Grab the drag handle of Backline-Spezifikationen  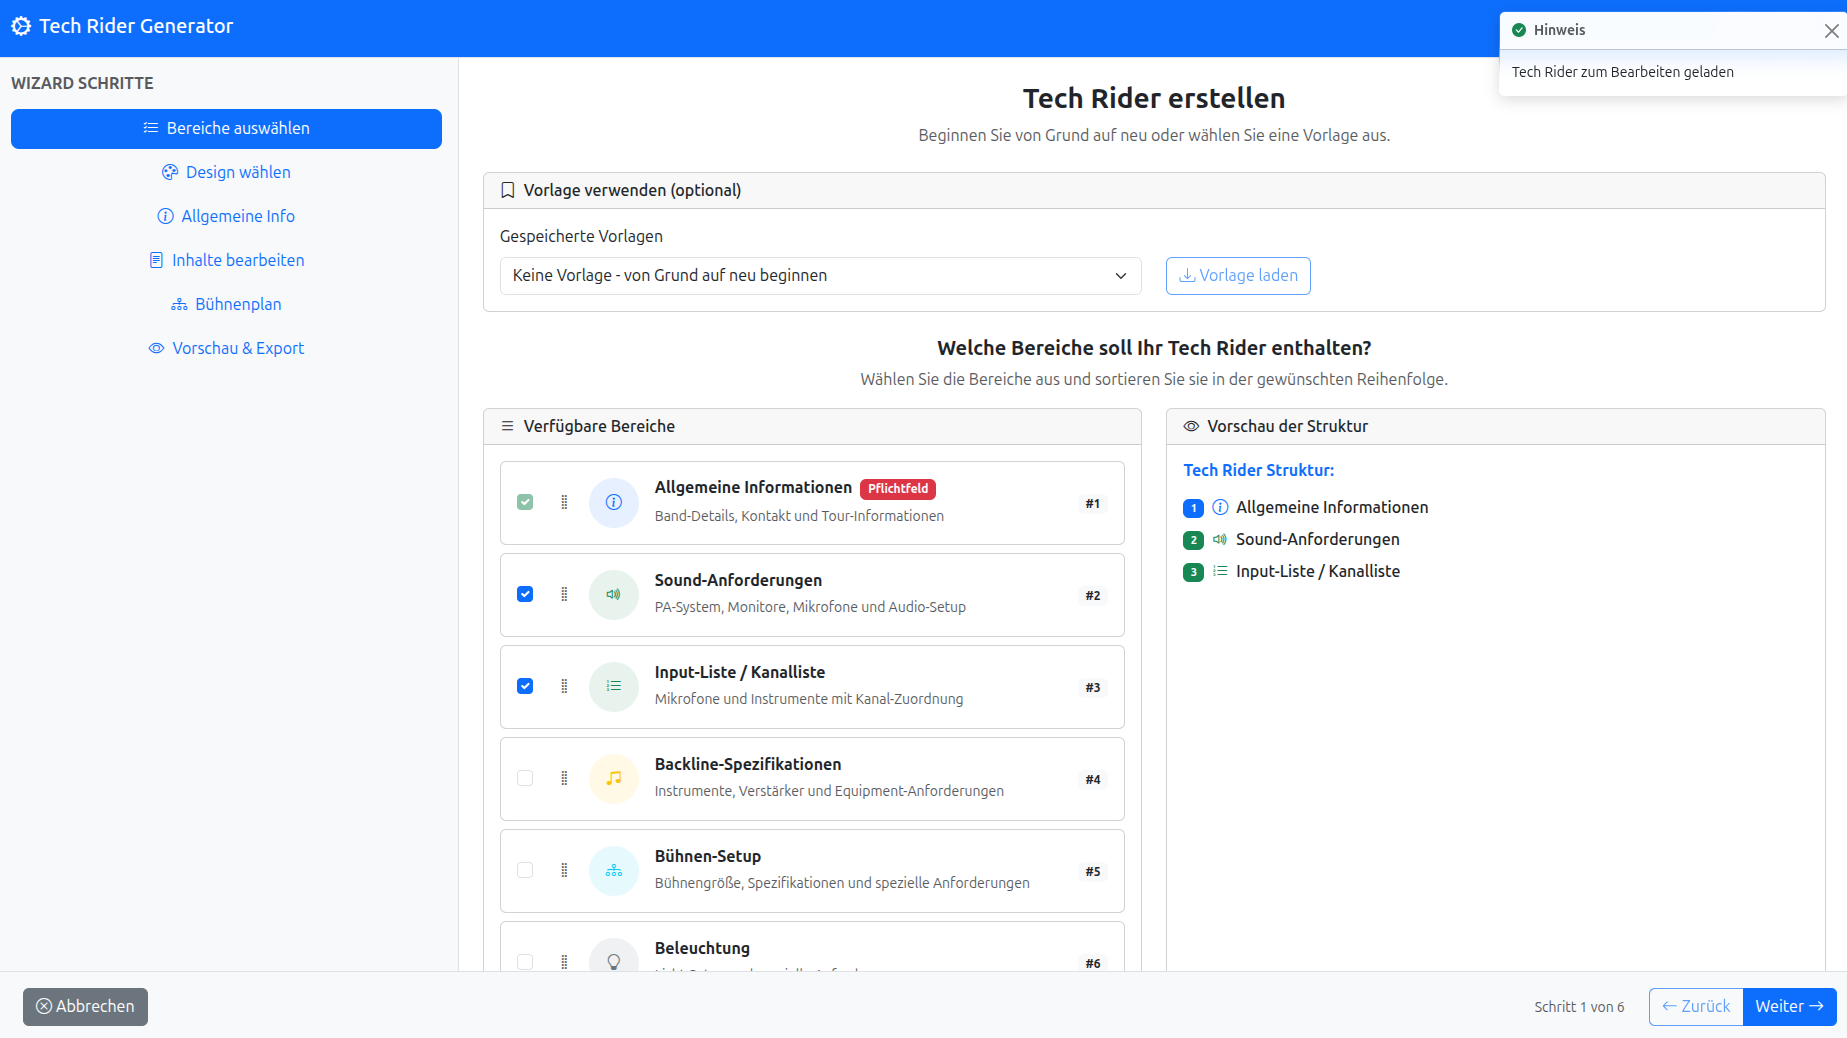click(564, 778)
